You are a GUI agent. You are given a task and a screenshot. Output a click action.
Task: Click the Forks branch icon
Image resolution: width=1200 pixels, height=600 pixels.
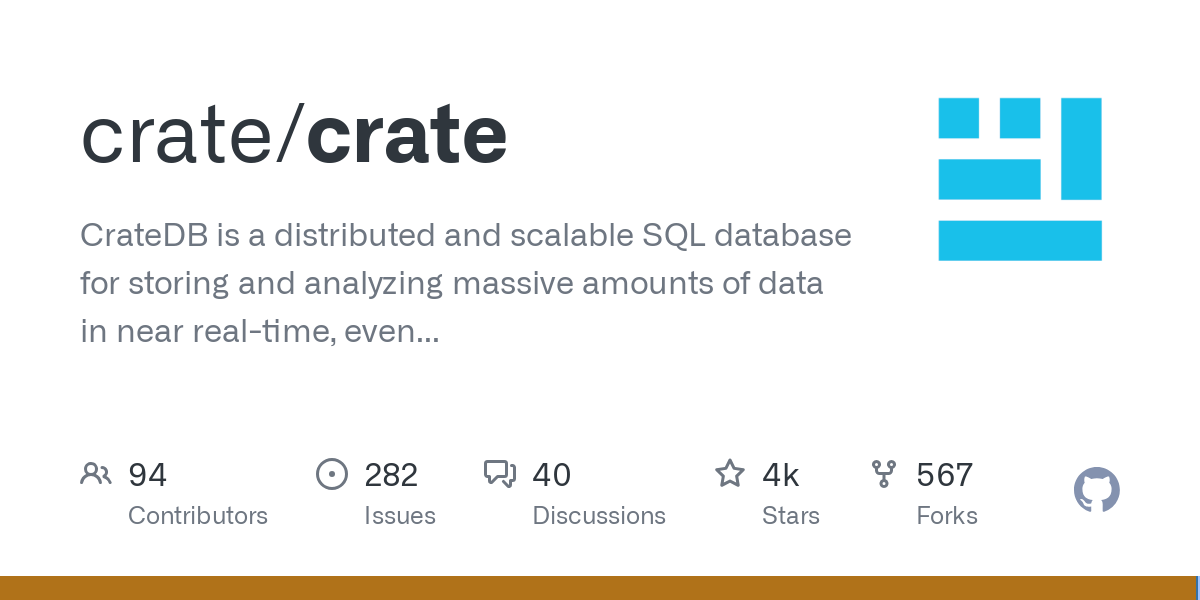click(884, 473)
